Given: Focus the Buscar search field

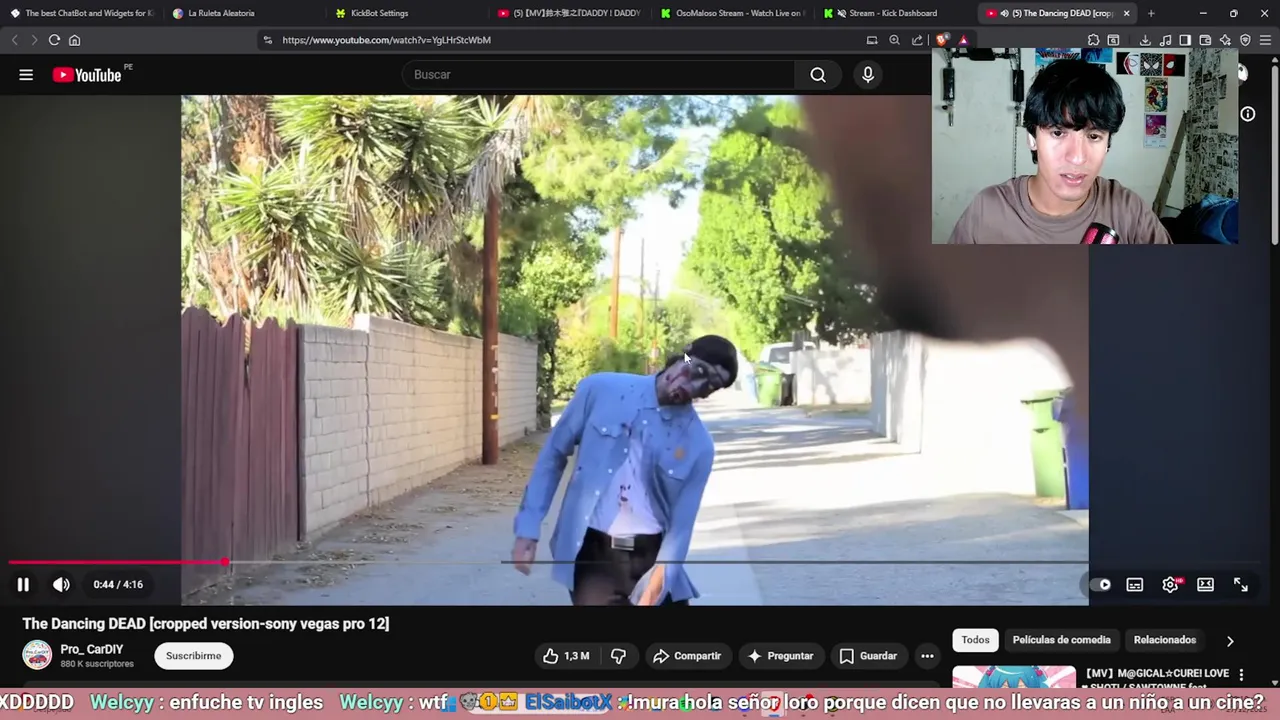Looking at the screenshot, I should coord(598,75).
